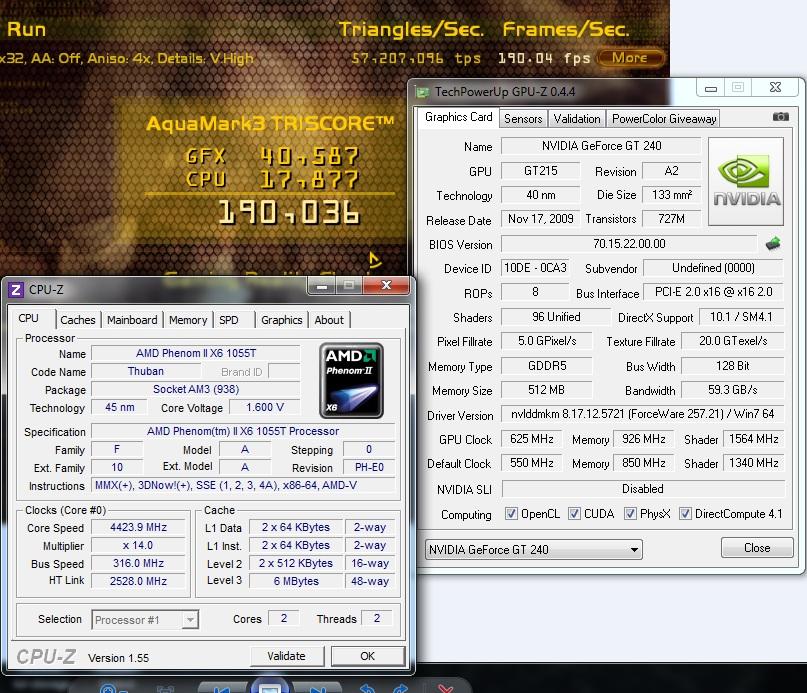Rotate image counterclockwise in photo viewer
This screenshot has width=807, height=693.
tap(367, 688)
